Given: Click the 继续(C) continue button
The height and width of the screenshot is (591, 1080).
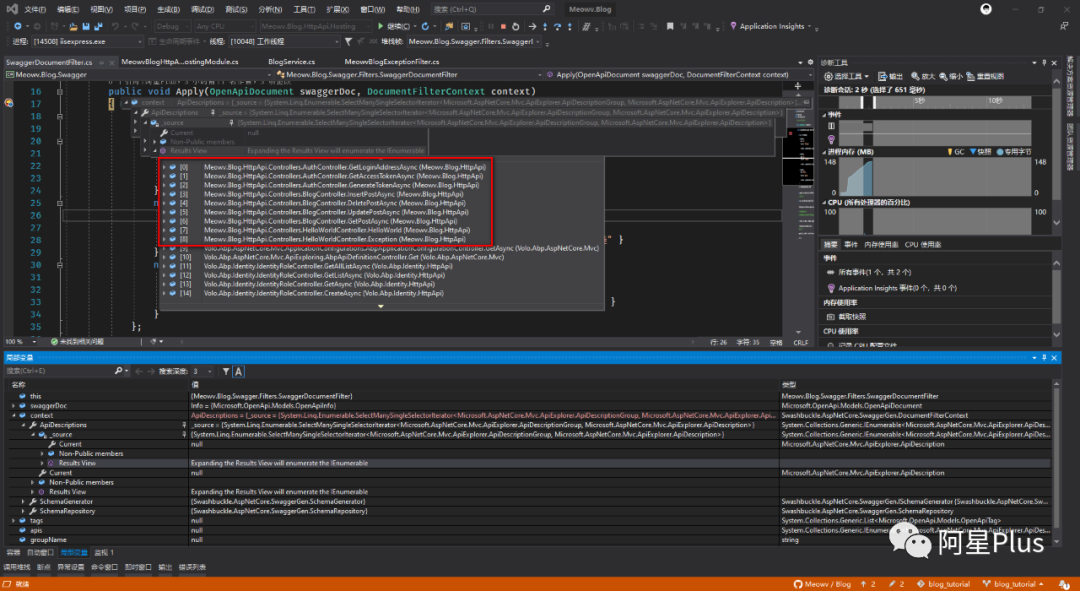Looking at the screenshot, I should pyautogui.click(x=394, y=26).
